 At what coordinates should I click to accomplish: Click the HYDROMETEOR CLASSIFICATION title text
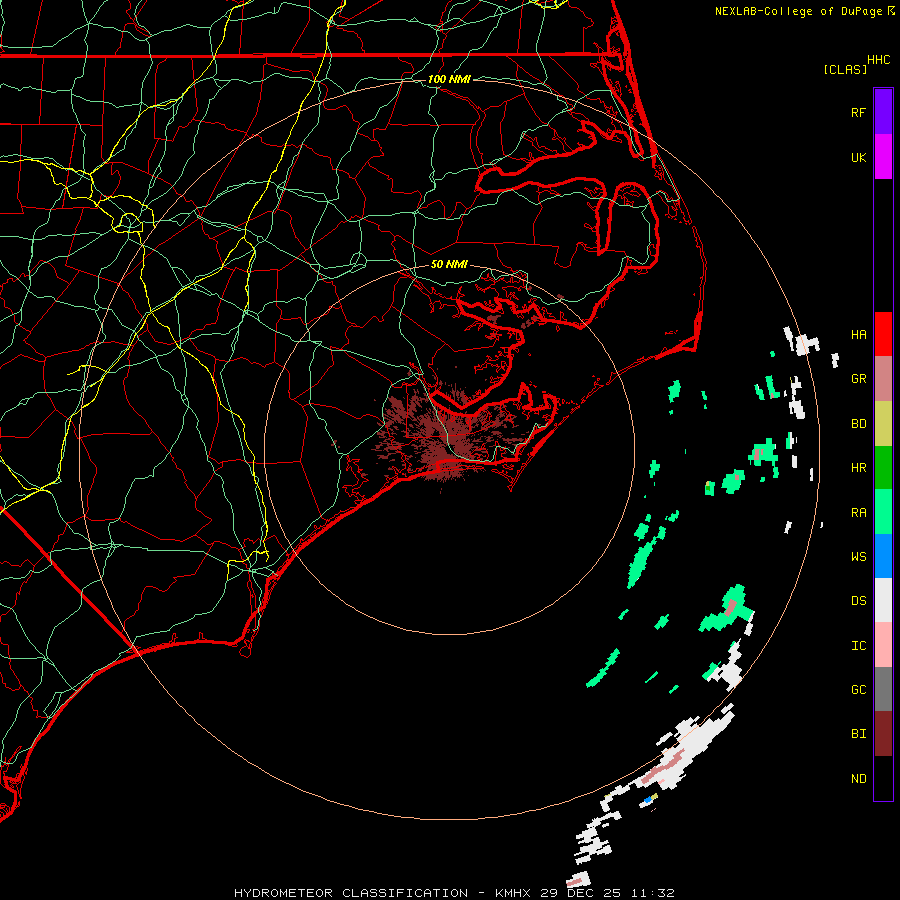(351, 893)
